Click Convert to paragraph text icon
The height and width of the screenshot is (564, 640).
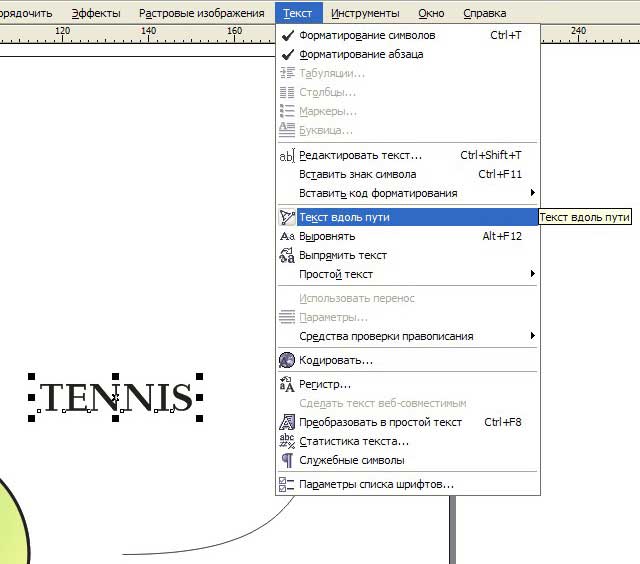pos(287,422)
